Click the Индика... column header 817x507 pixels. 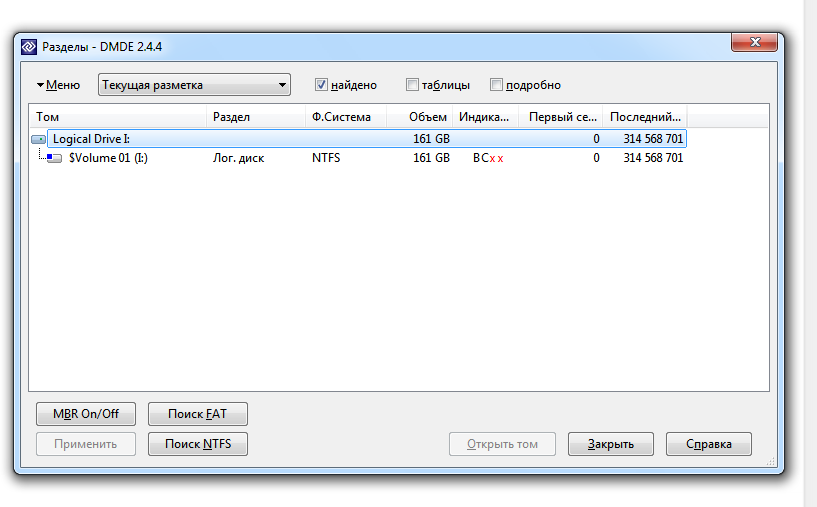(486, 117)
